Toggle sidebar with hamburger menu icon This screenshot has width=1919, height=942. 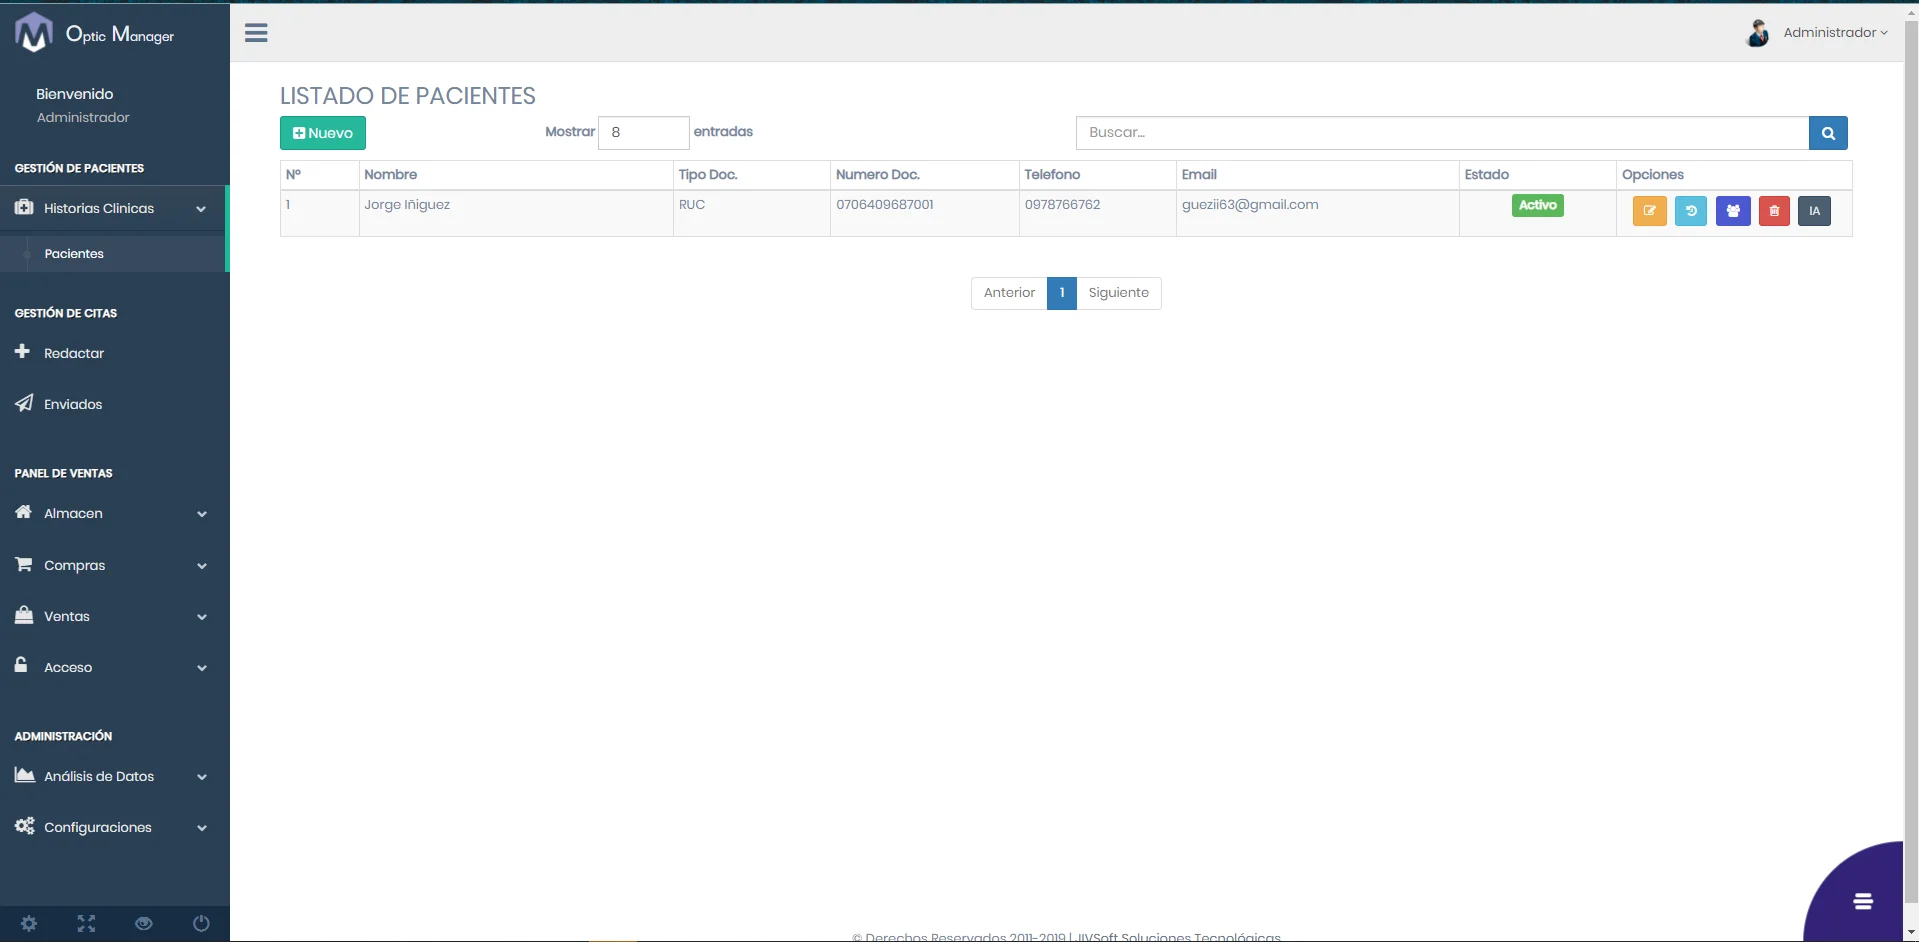click(x=256, y=33)
